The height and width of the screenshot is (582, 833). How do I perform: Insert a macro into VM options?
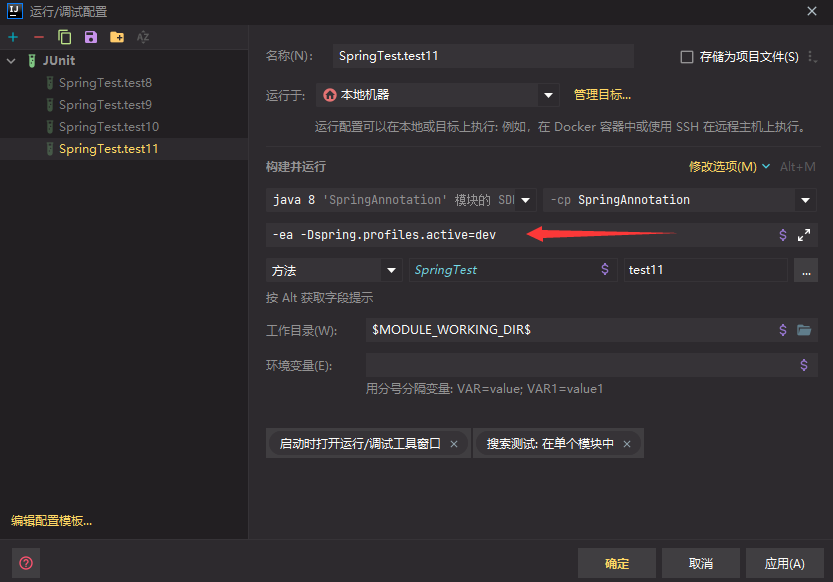(x=783, y=235)
